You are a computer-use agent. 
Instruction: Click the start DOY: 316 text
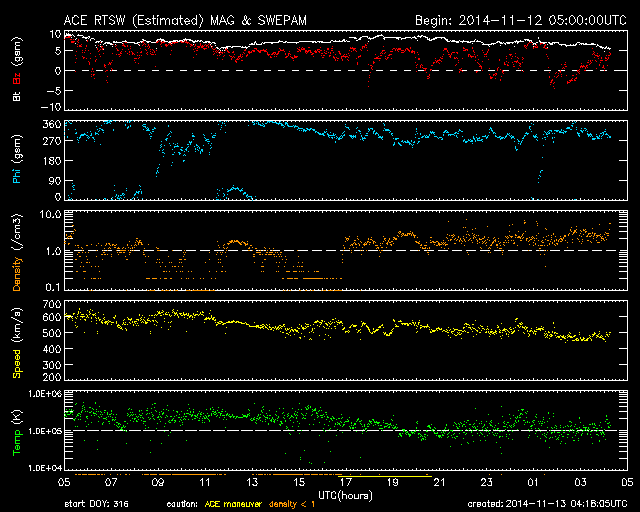(x=96, y=502)
